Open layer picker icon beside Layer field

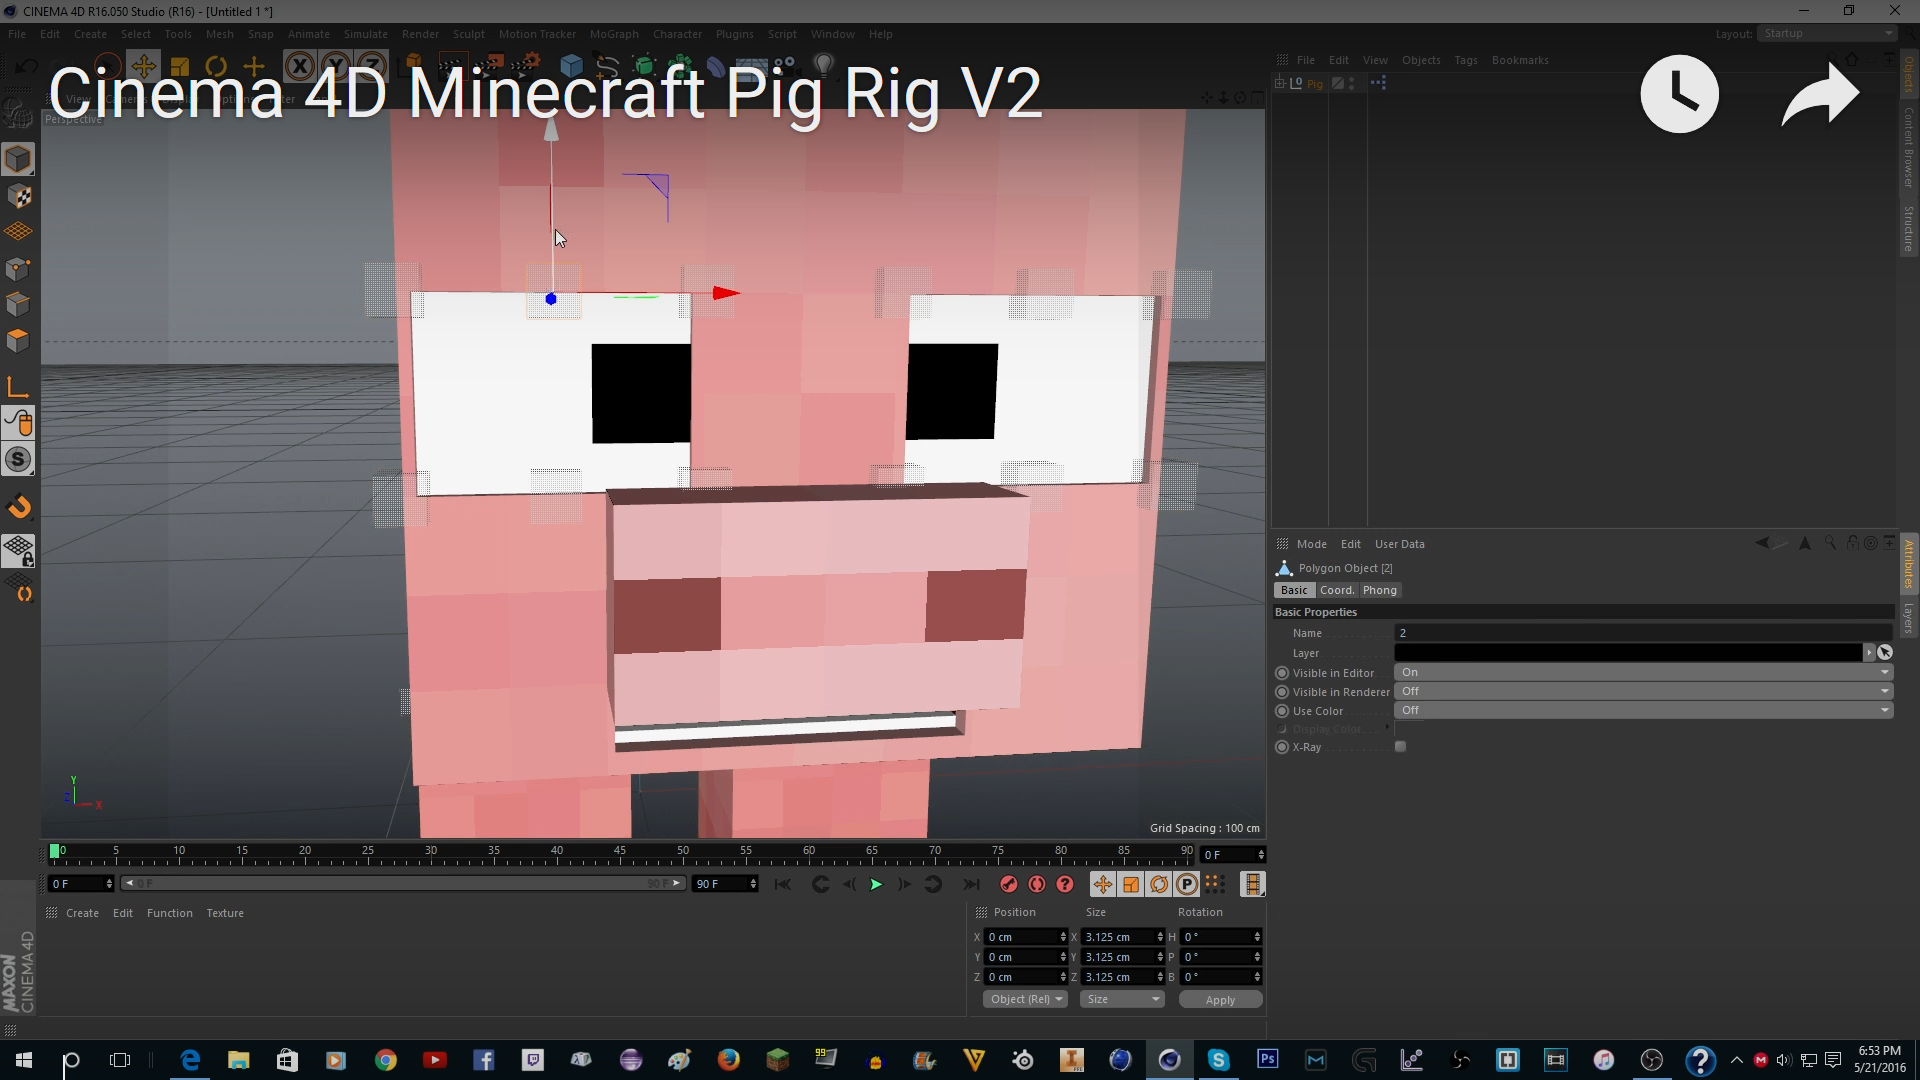1885,652
